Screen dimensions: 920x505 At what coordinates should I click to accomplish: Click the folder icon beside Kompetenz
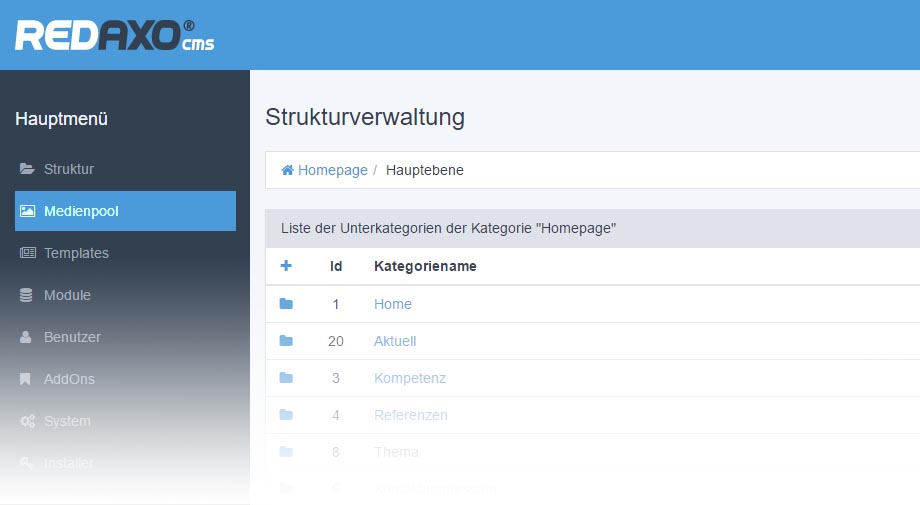coord(286,378)
